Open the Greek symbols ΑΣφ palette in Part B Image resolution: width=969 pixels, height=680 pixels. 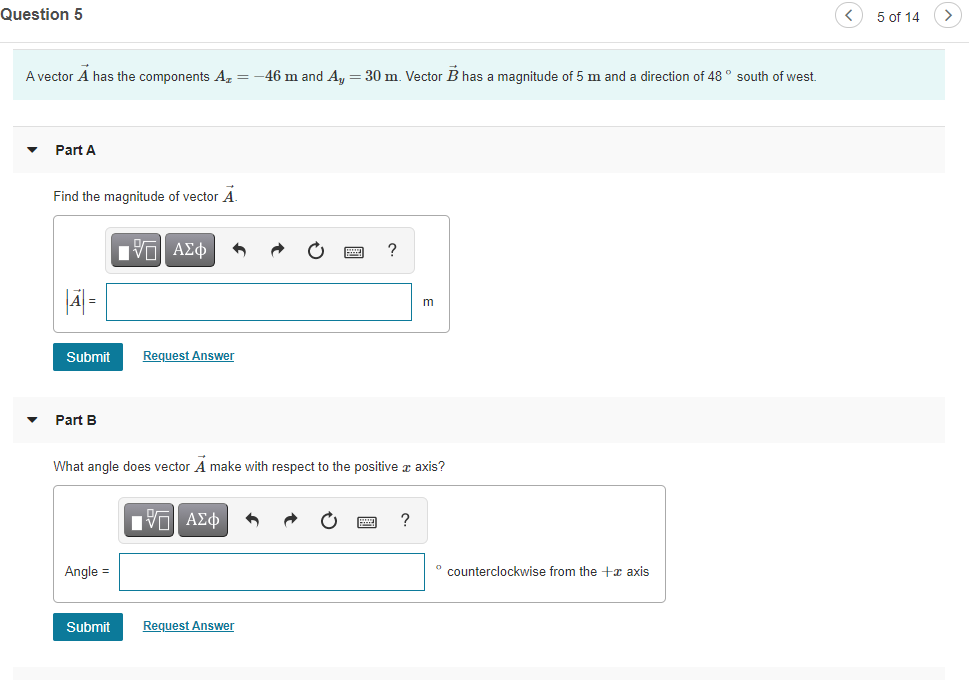point(202,520)
